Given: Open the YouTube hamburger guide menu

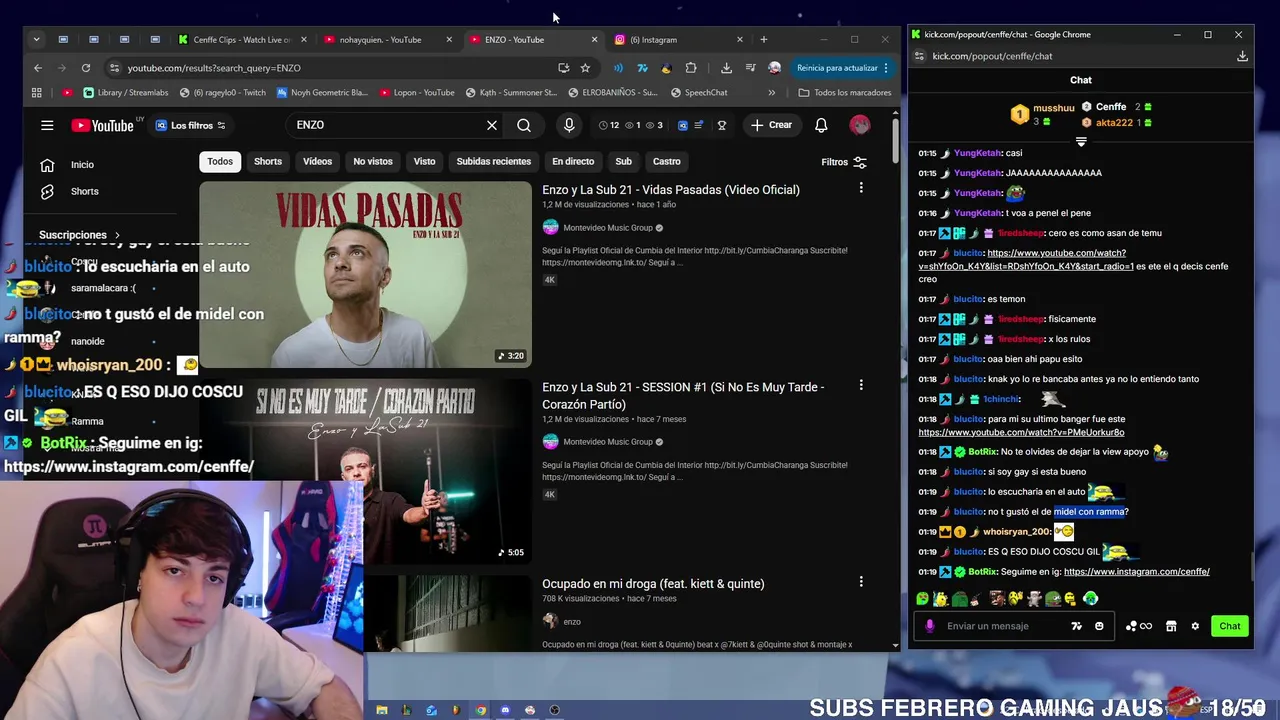Looking at the screenshot, I should pos(47,125).
